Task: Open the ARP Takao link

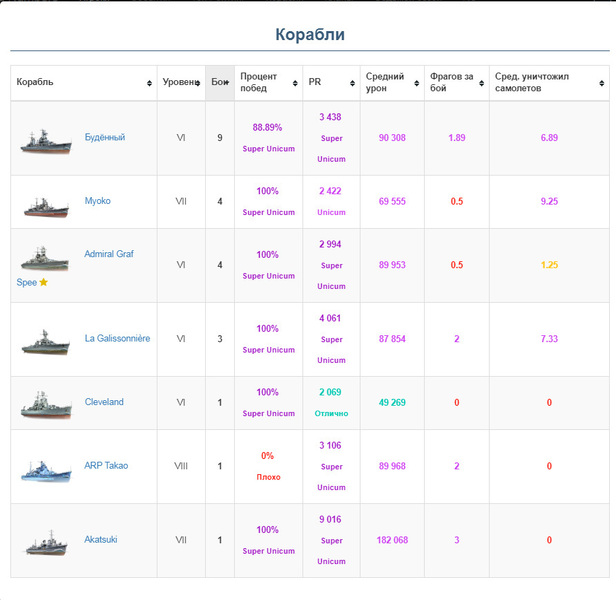Action: pyautogui.click(x=106, y=465)
